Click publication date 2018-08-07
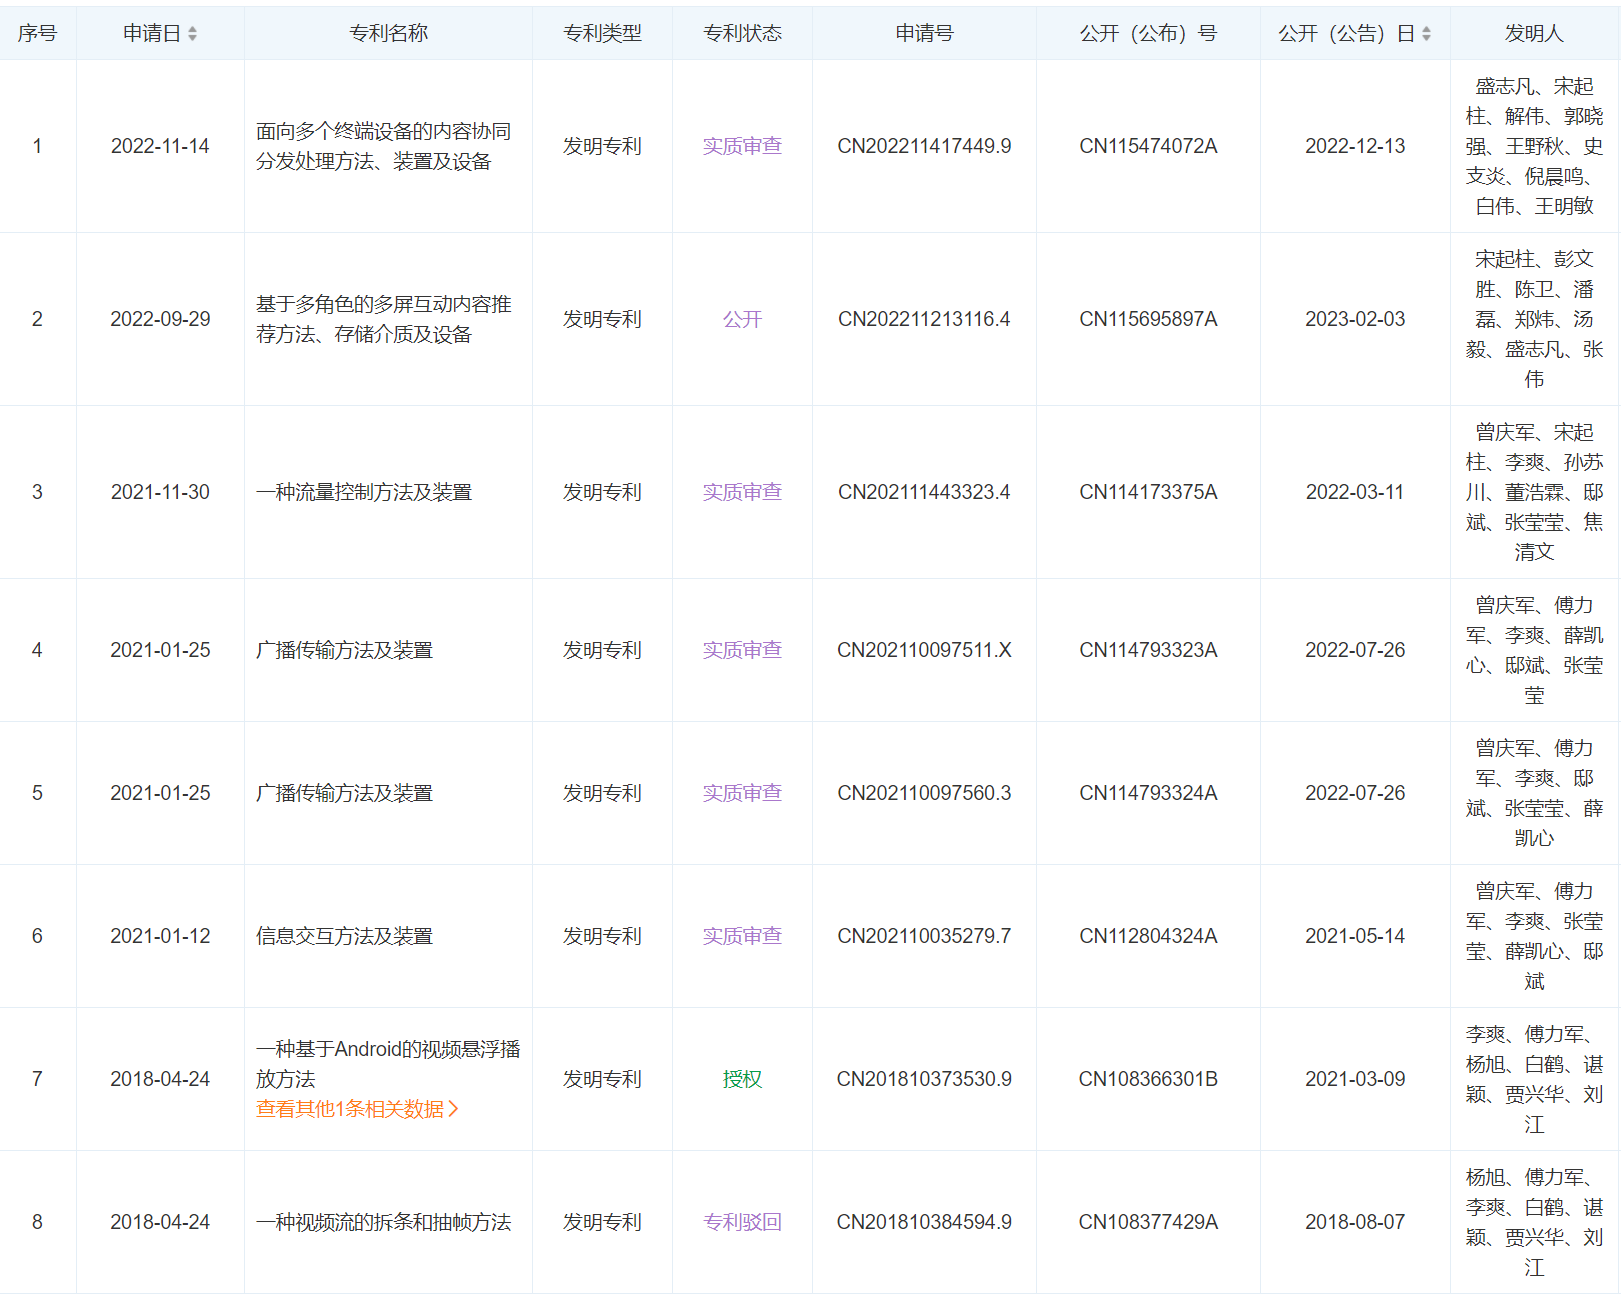1621x1299 pixels. coord(1355,1222)
